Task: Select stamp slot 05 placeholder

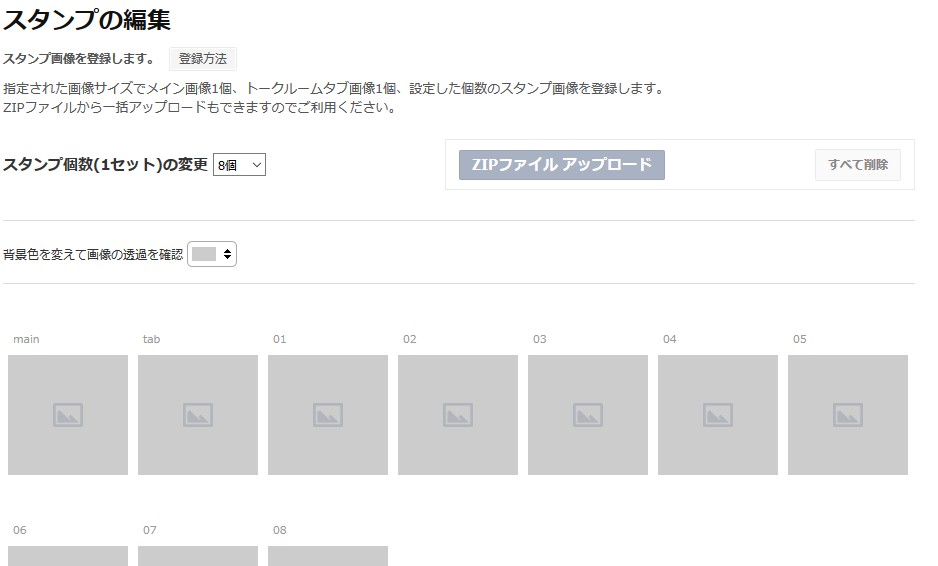Action: tap(848, 415)
